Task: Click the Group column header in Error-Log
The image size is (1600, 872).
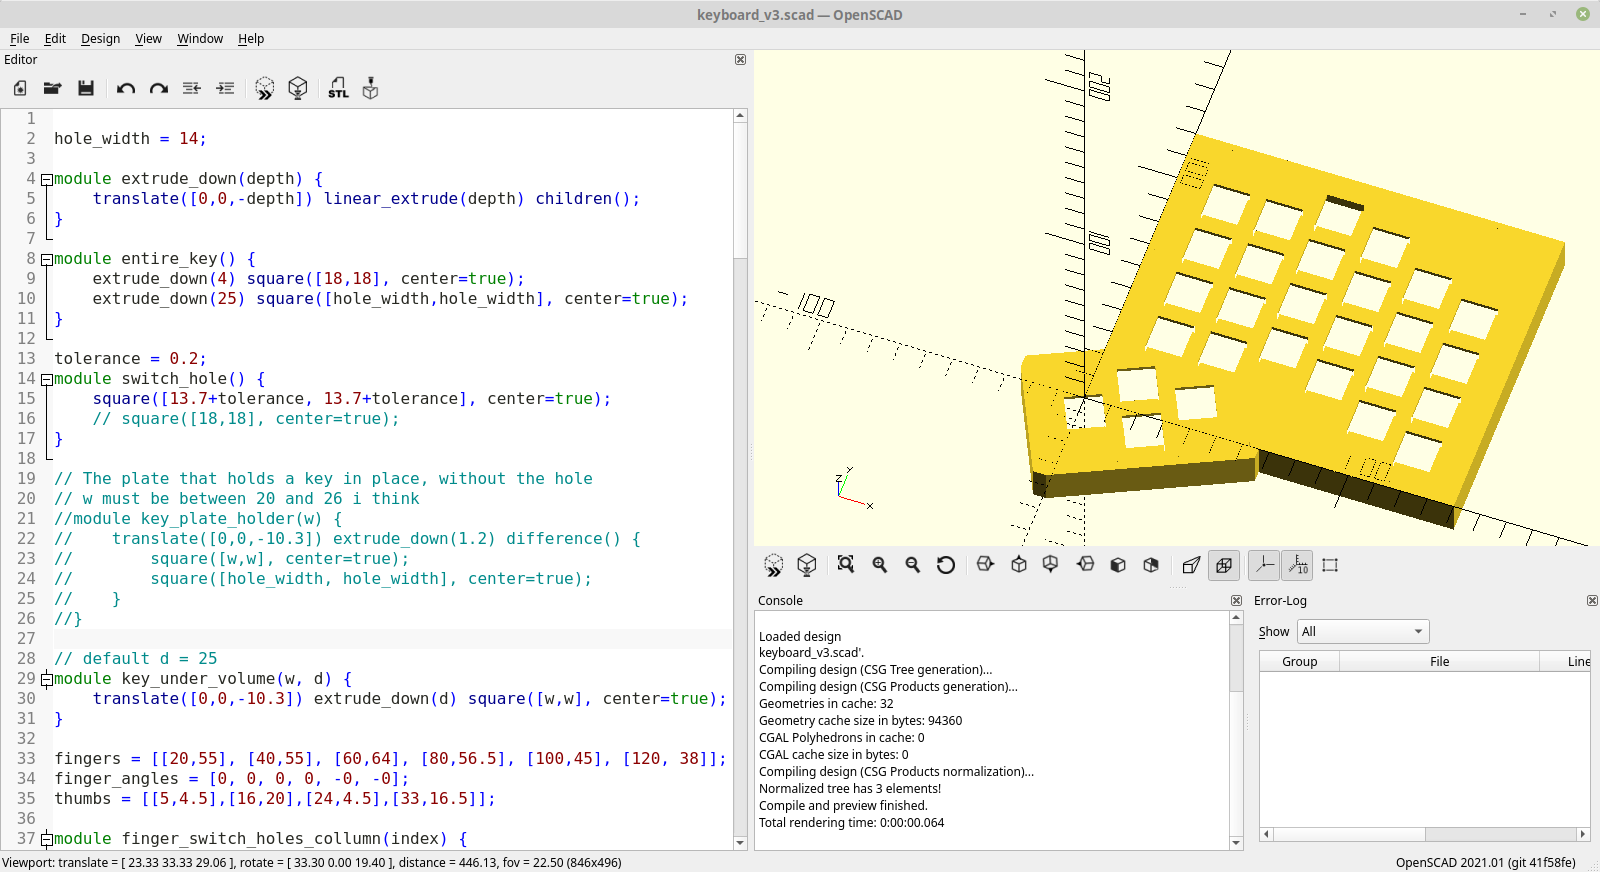Action: pyautogui.click(x=1299, y=661)
